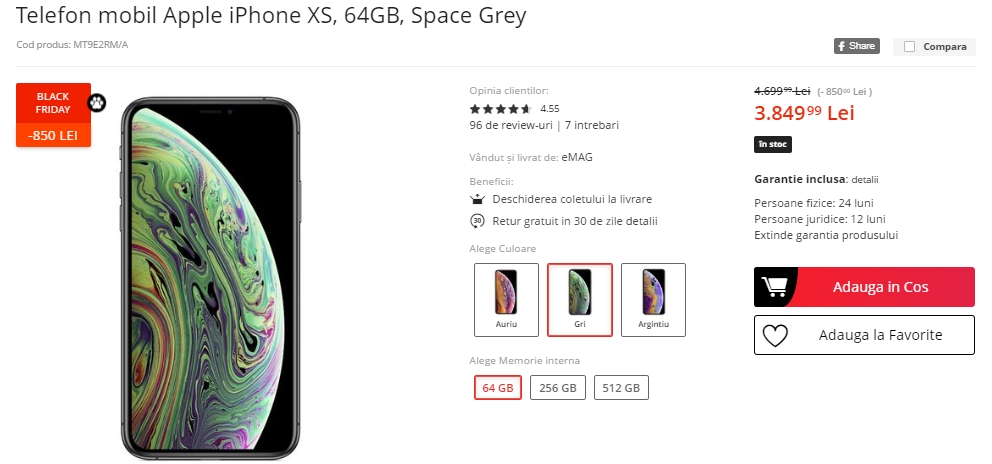Click the paw print badge icon
Image resolution: width=992 pixels, height=464 pixels.
pyautogui.click(x=97, y=102)
